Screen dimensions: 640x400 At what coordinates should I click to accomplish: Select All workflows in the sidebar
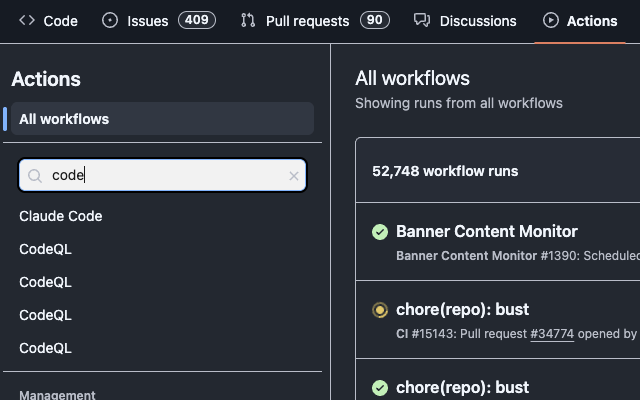point(162,119)
